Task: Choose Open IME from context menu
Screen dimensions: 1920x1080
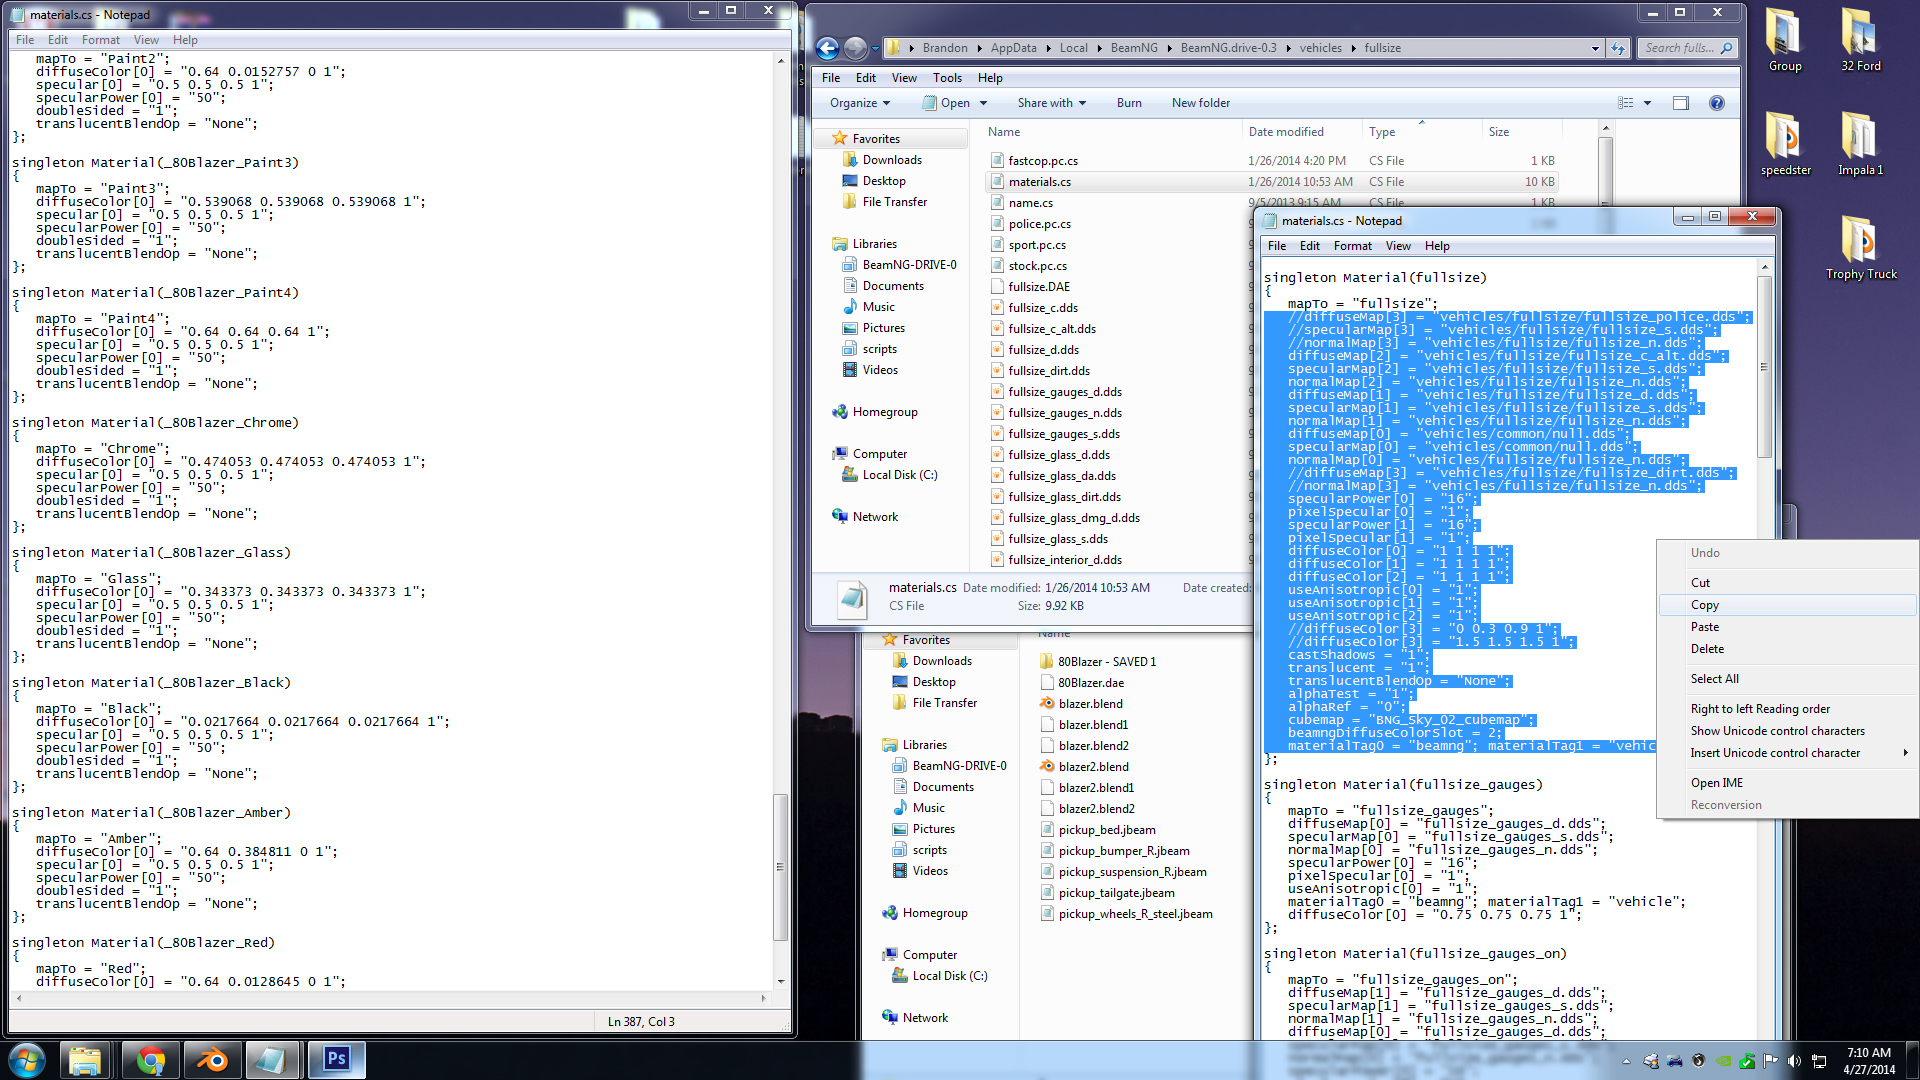Action: [1787, 783]
